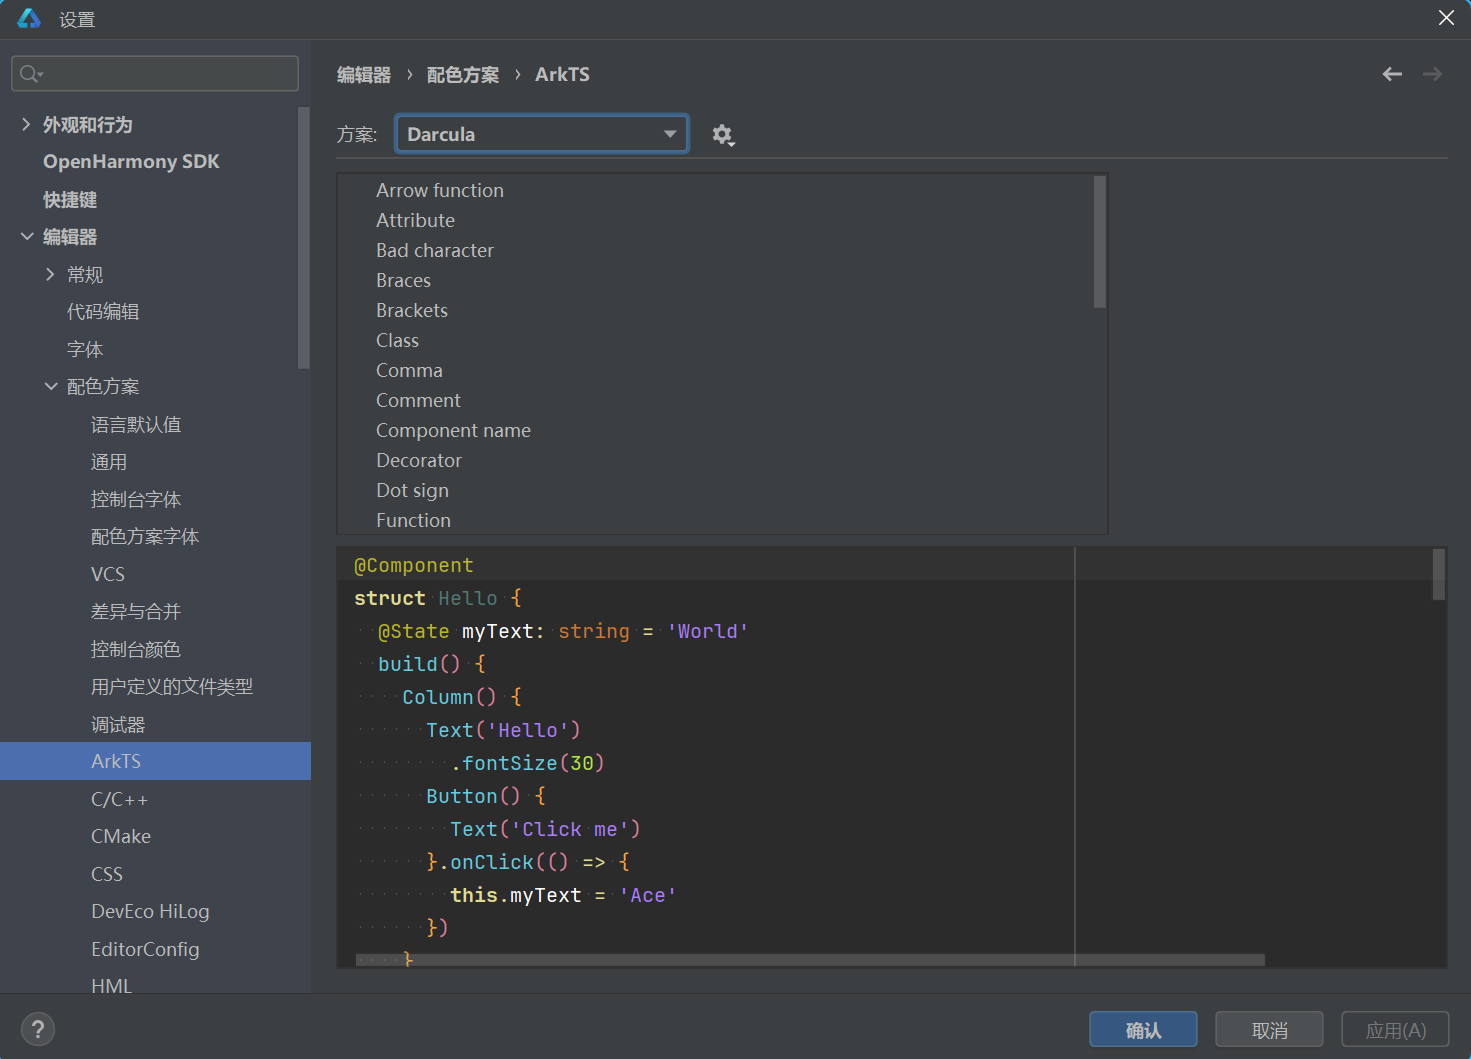Viewport: 1471px width, 1059px height.
Task: Click @Component in the code preview
Action: (x=414, y=565)
